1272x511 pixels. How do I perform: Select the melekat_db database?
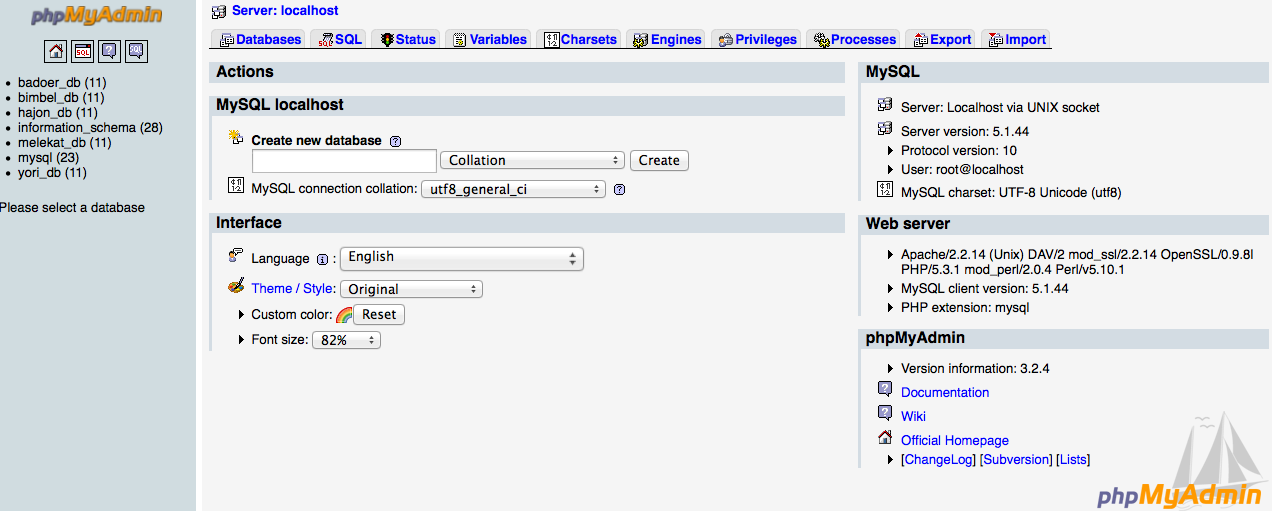(51, 143)
